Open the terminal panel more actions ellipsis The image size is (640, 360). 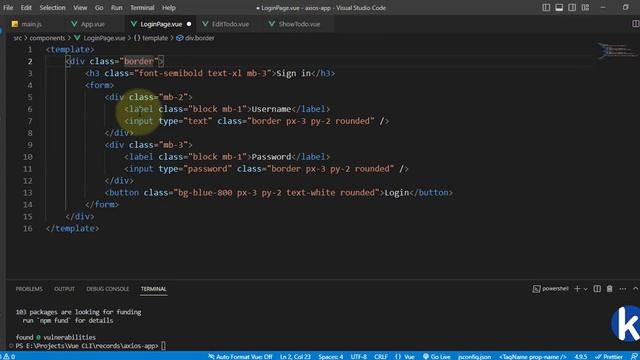(622, 289)
